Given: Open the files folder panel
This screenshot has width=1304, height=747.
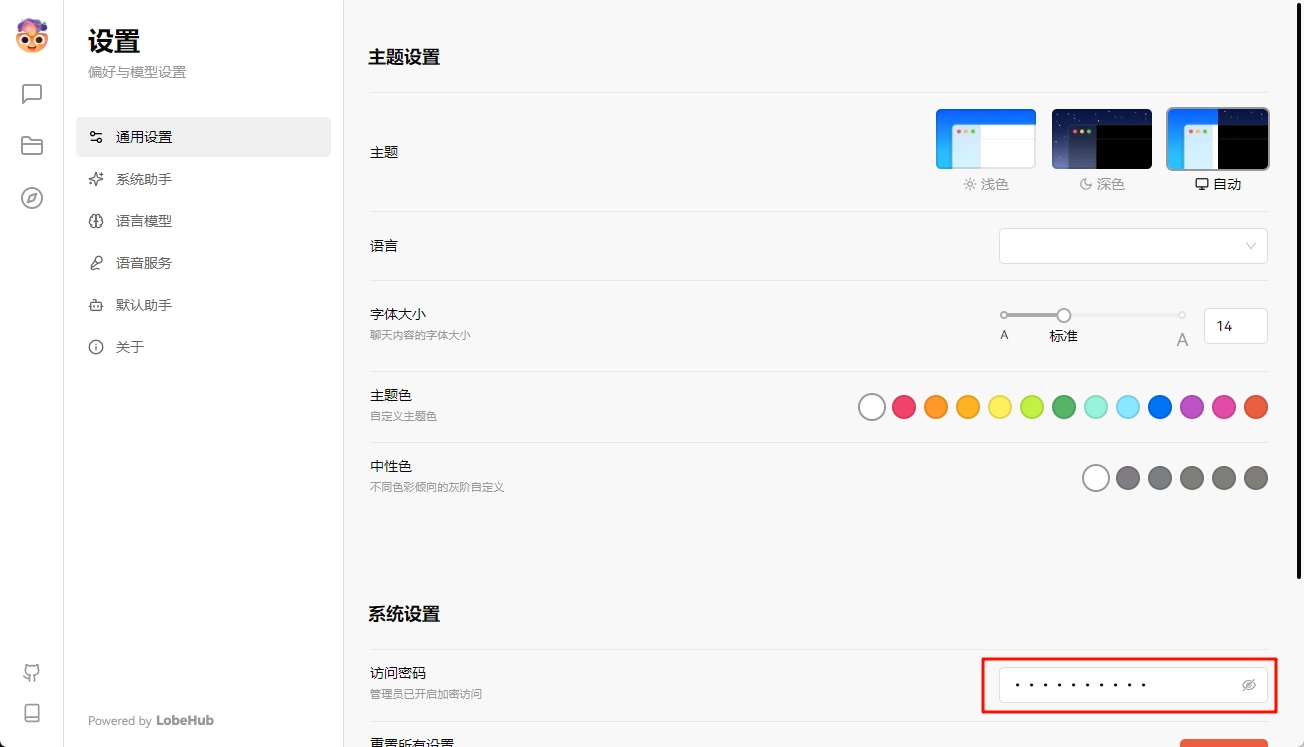Looking at the screenshot, I should (x=31, y=145).
